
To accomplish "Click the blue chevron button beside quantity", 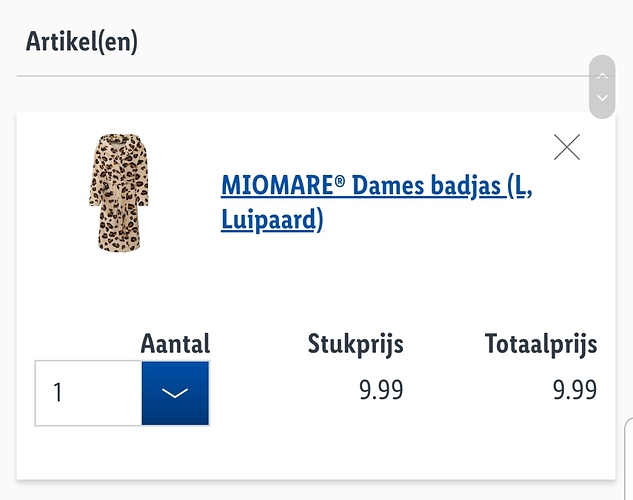I will click(175, 393).
